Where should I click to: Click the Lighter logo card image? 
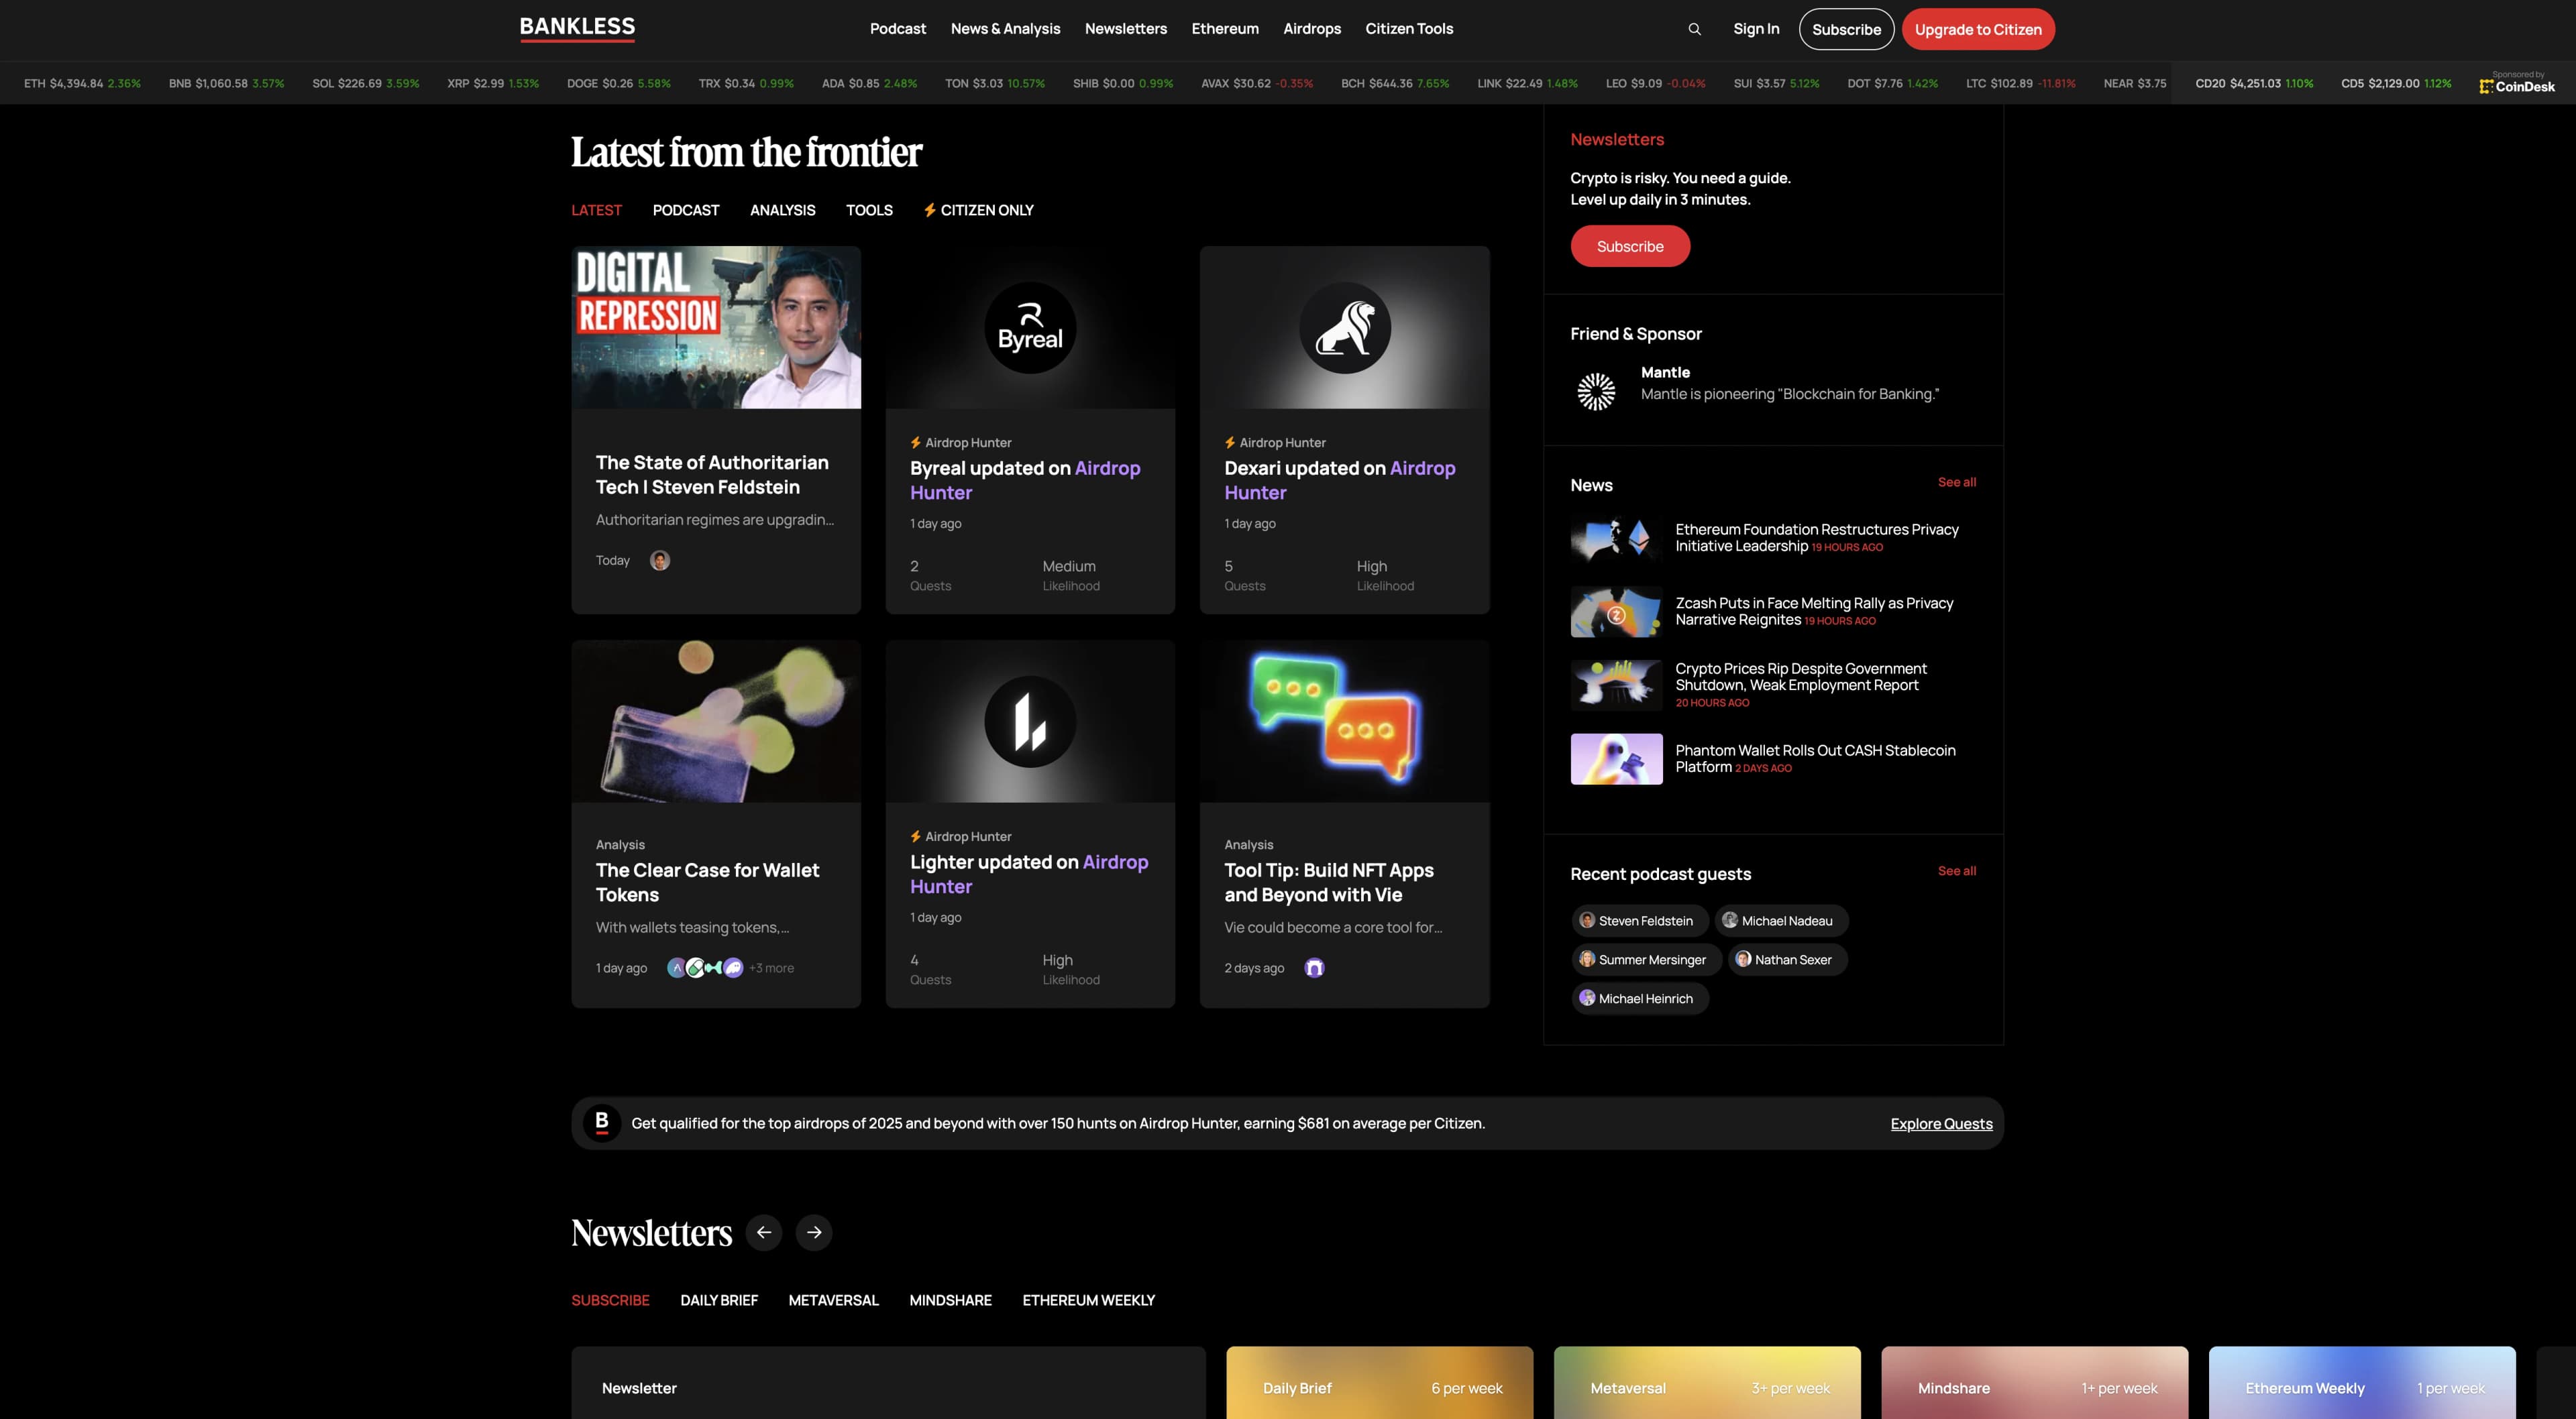point(1029,722)
